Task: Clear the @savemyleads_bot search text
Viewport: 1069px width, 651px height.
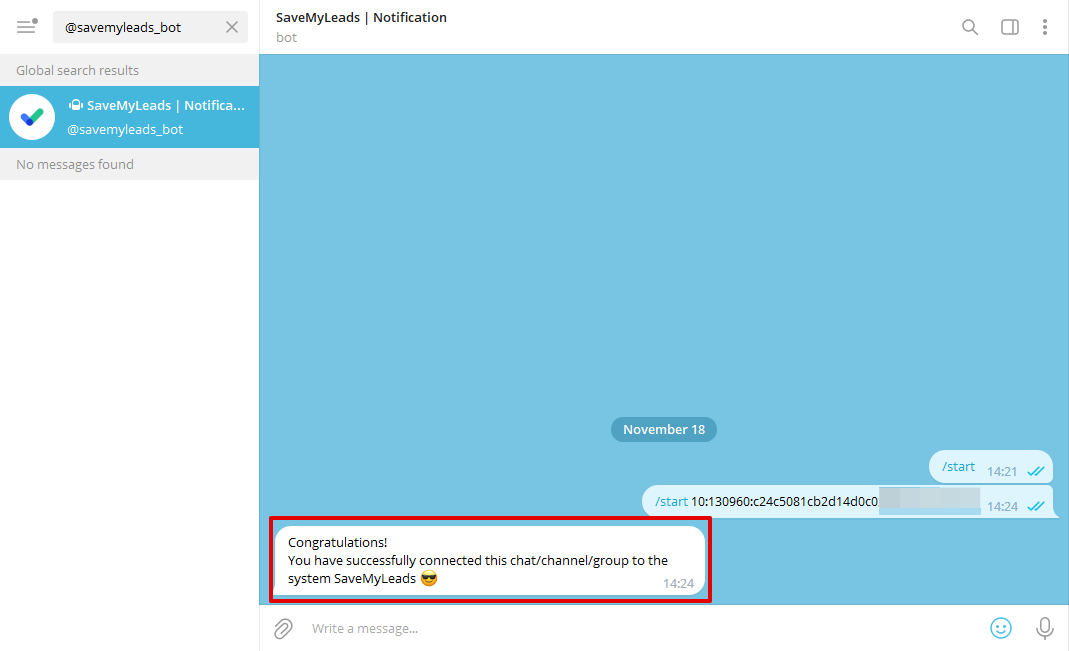Action: 232,27
